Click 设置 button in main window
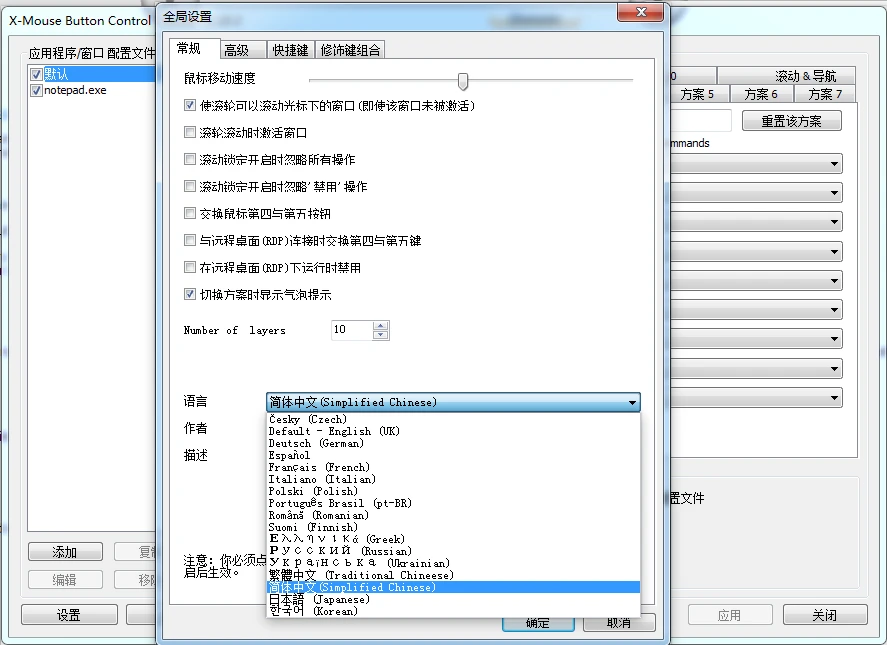 pos(69,615)
